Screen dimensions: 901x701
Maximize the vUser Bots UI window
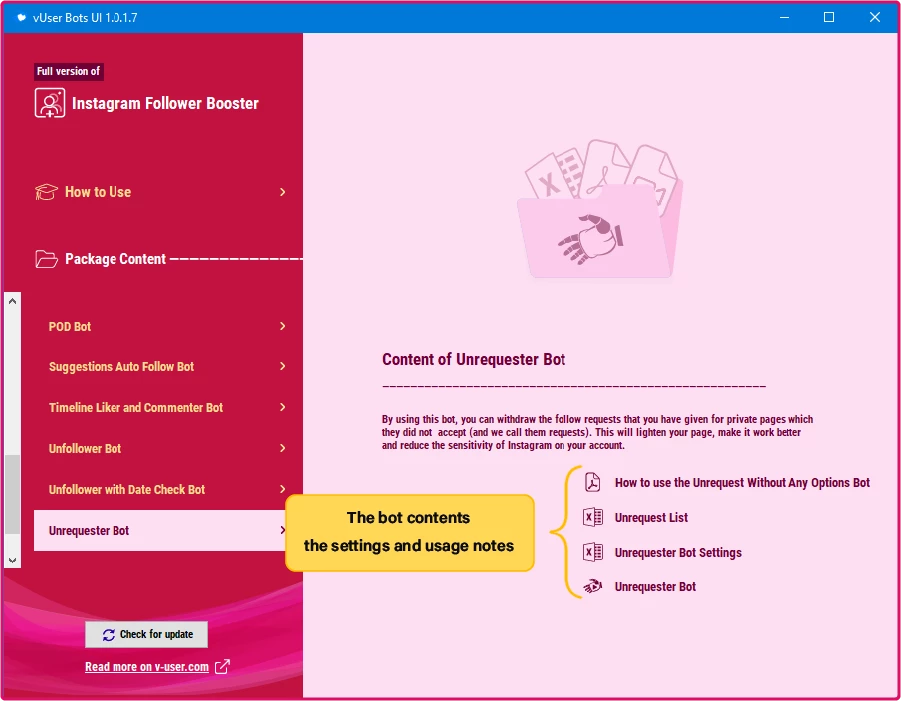coord(829,17)
